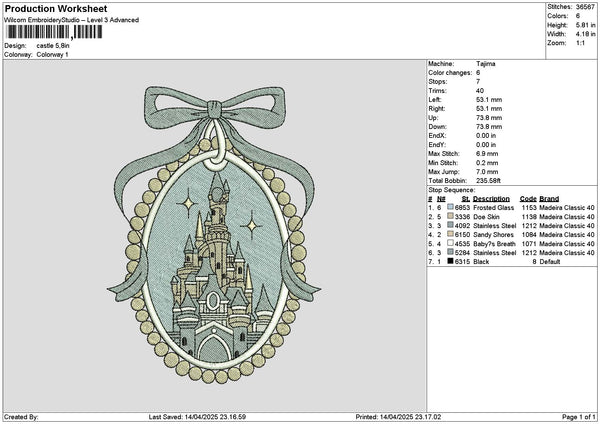Click the Description column header
600x424 pixels.
(x=494, y=197)
